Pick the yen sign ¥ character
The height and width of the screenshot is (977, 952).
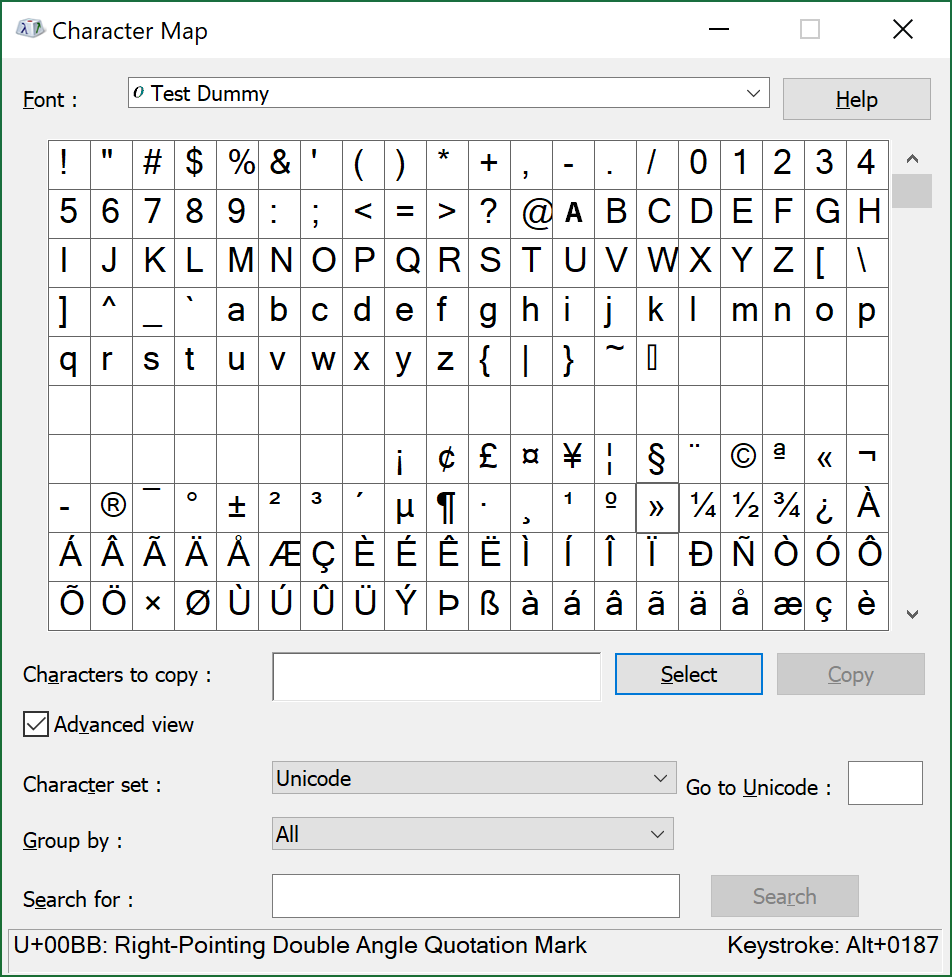573,459
